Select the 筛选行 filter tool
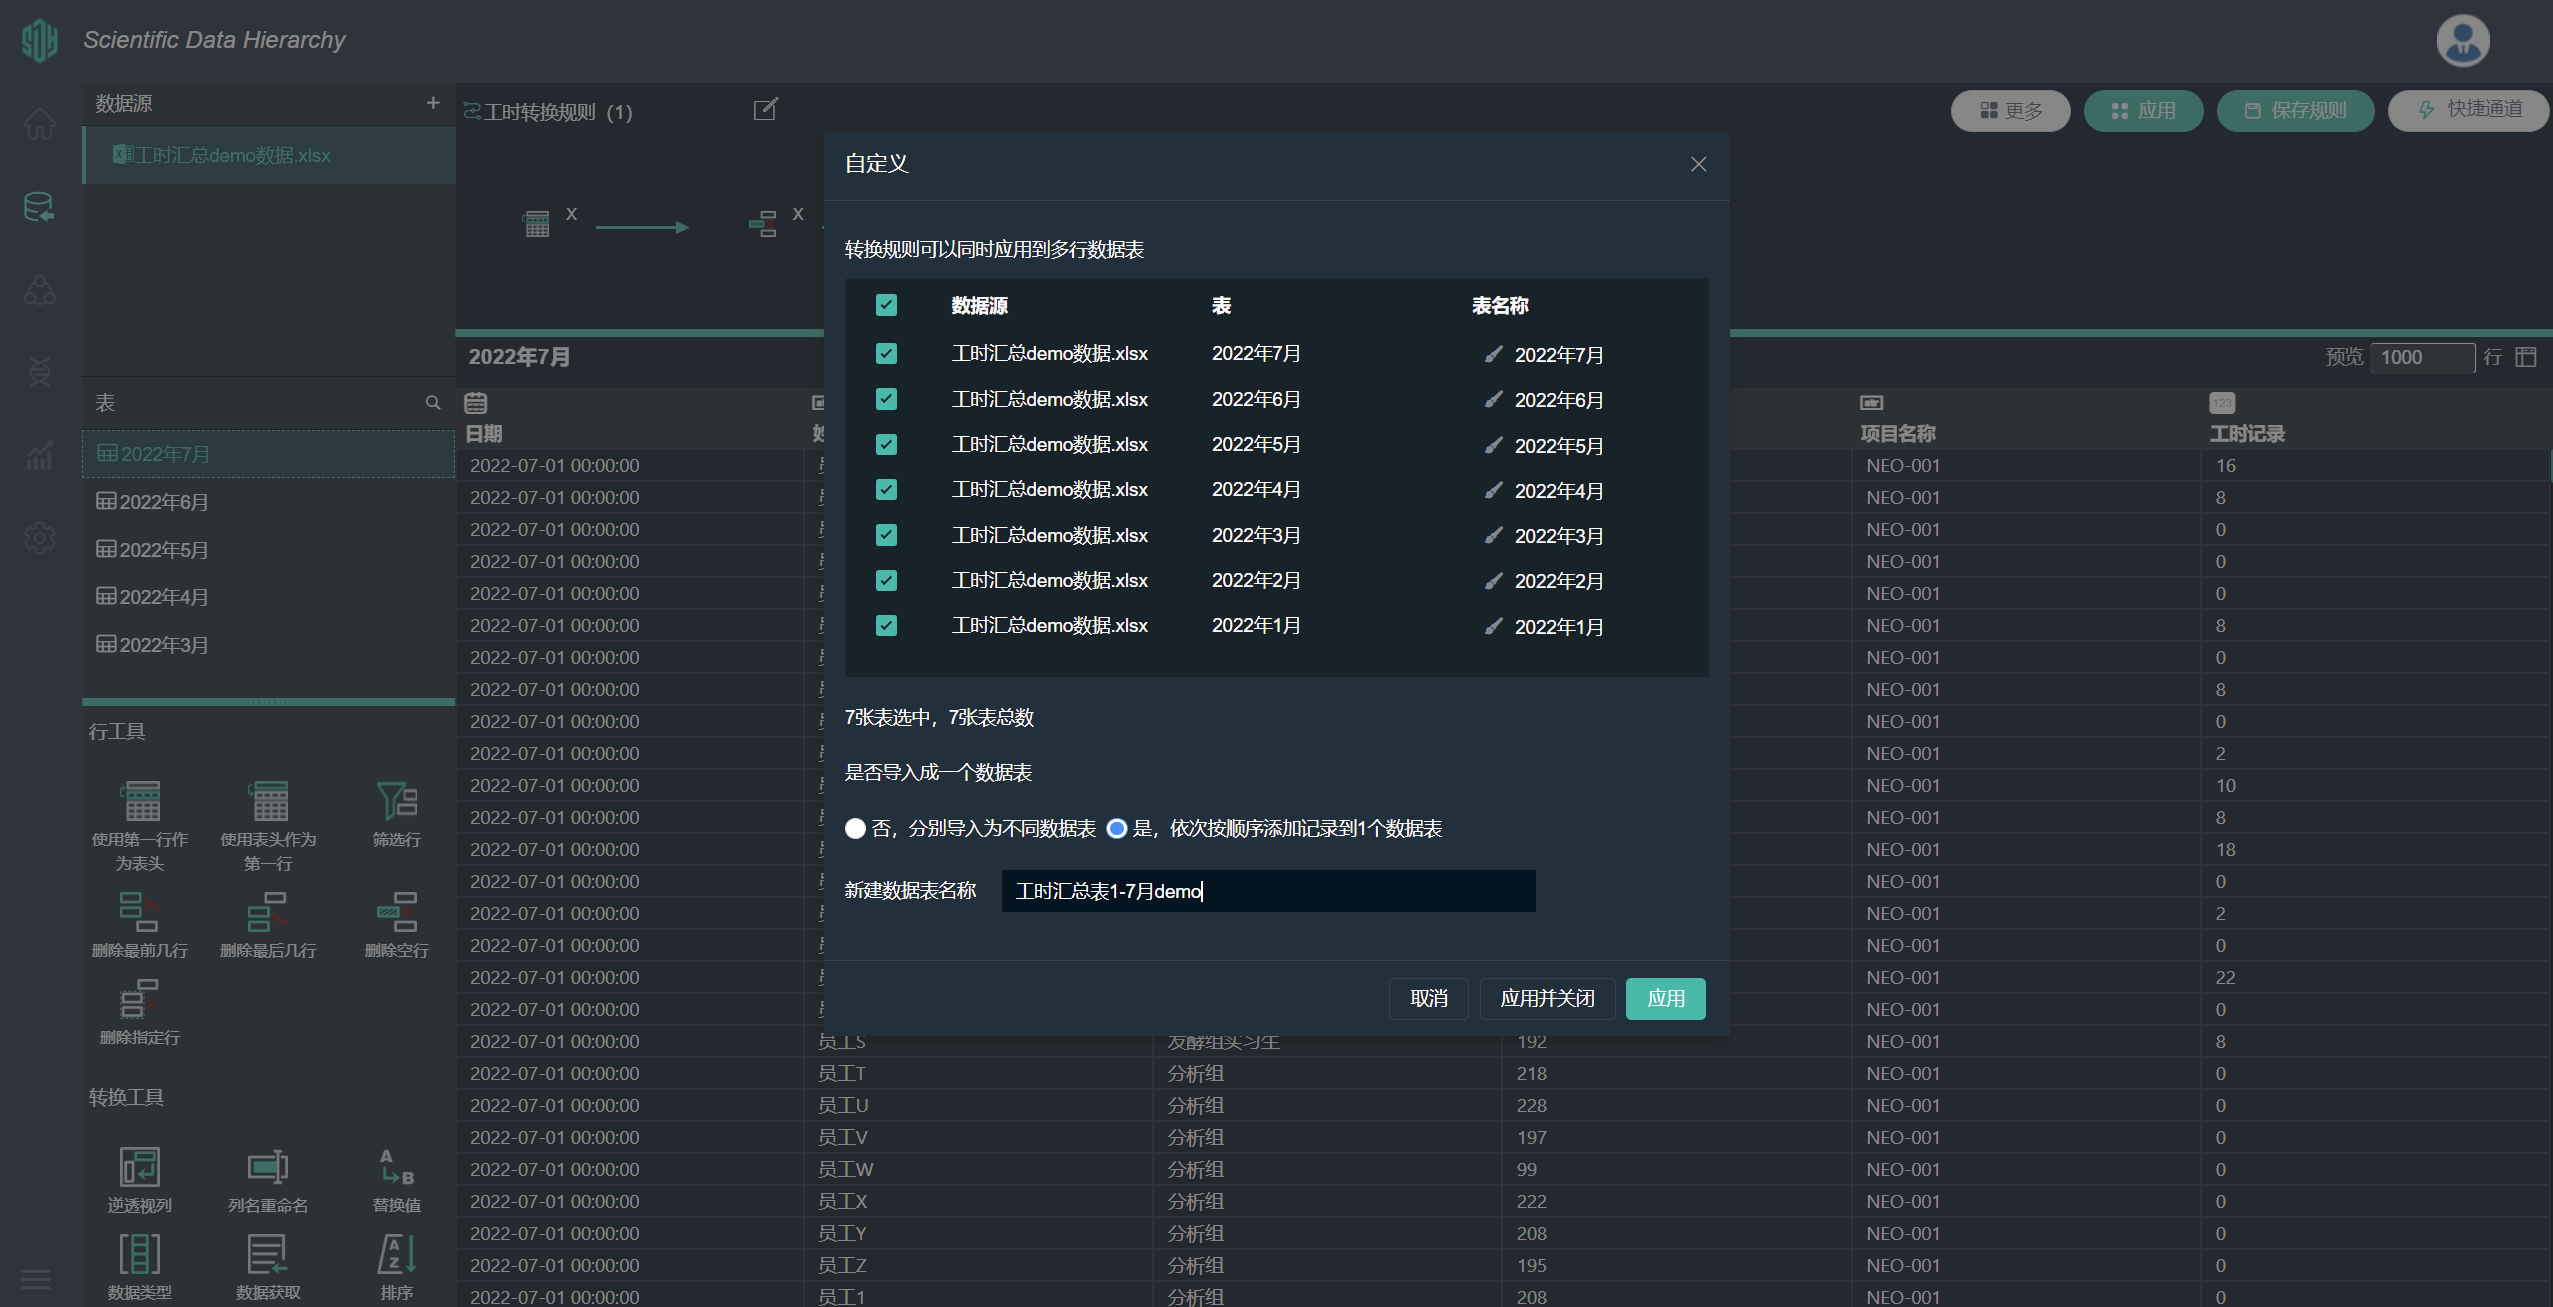The height and width of the screenshot is (1307, 2553). click(x=397, y=814)
